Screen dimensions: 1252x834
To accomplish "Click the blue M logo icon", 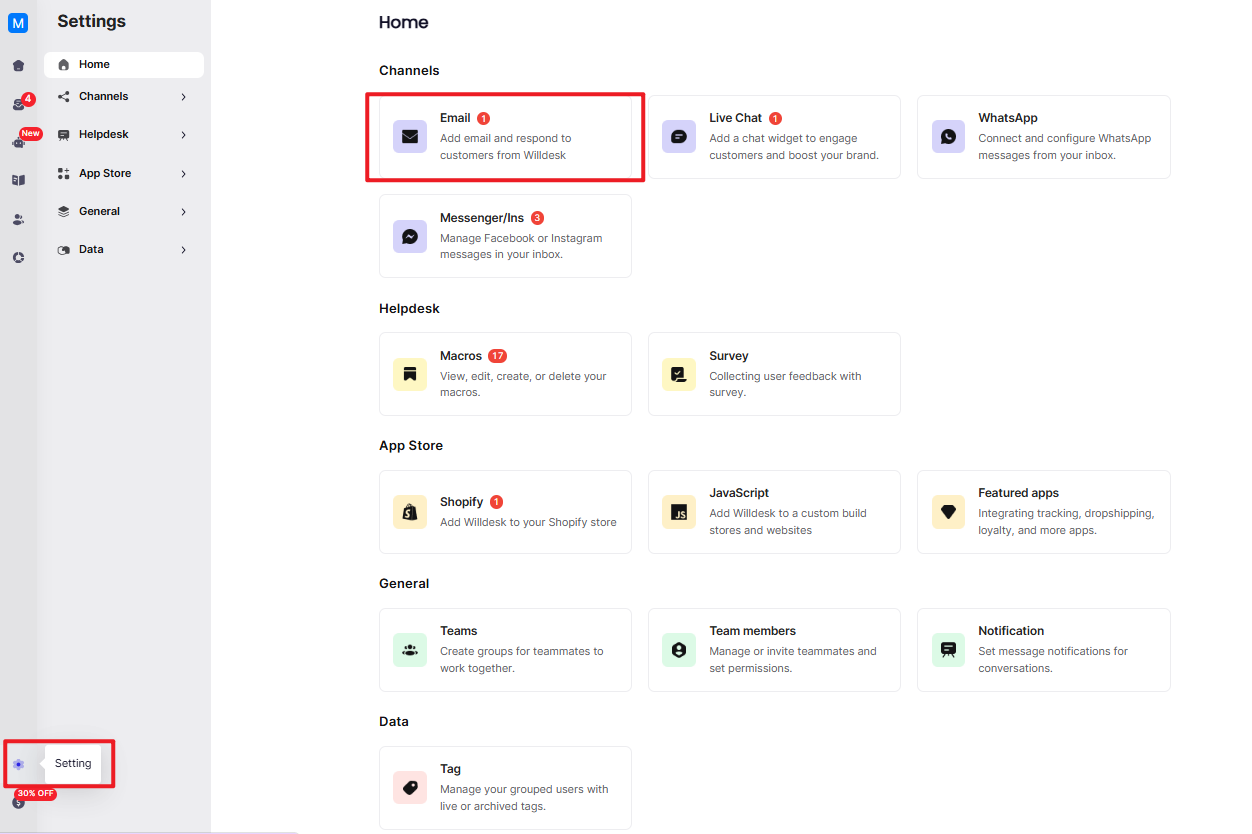I will (18, 23).
